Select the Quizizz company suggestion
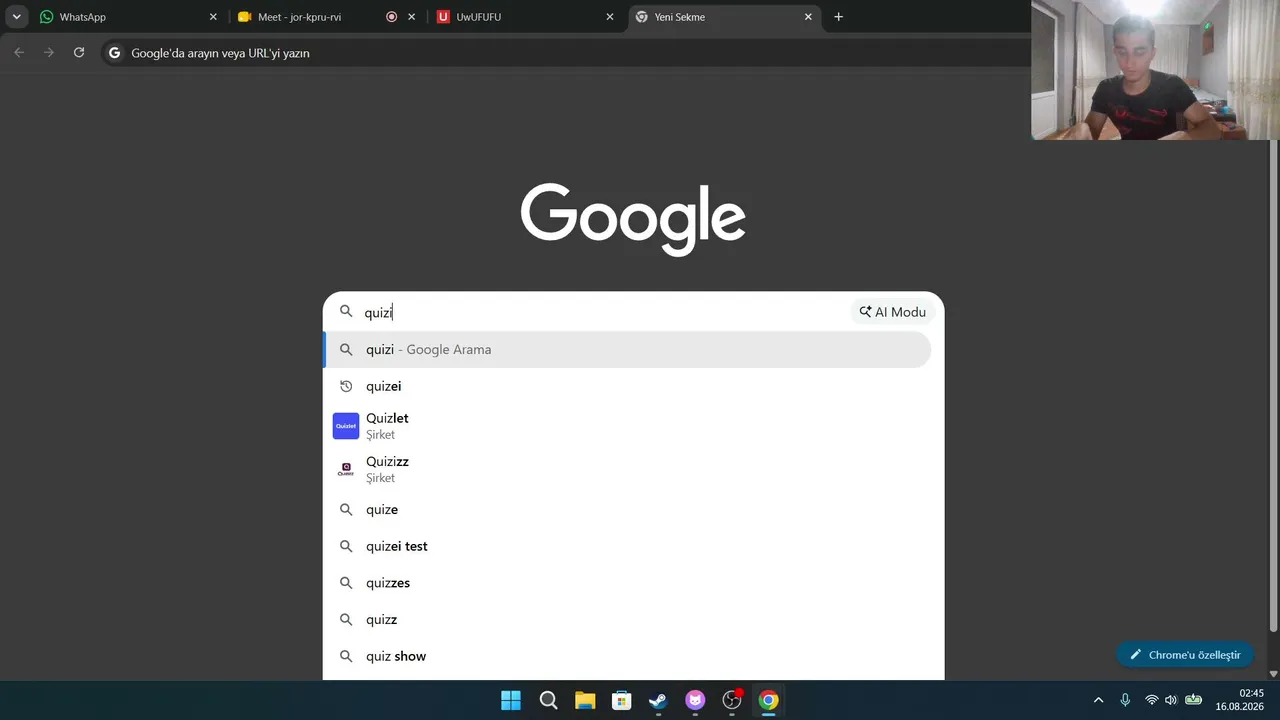The width and height of the screenshot is (1280, 720). click(628, 469)
